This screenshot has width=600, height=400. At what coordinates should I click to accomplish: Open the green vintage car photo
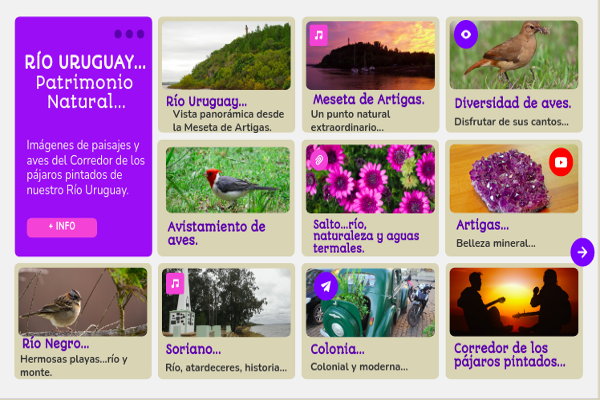370,302
